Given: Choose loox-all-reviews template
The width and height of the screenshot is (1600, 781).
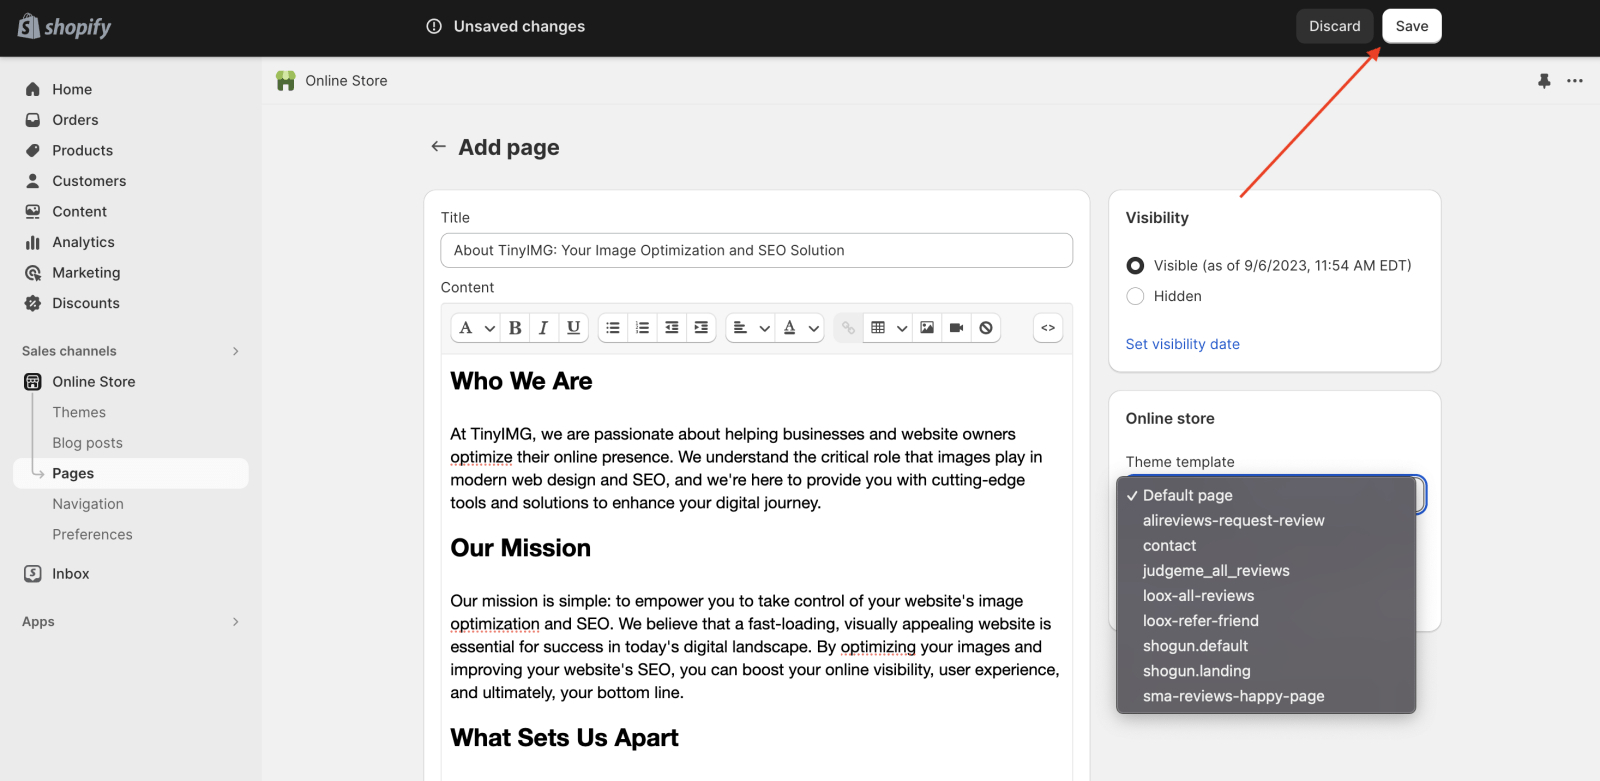Looking at the screenshot, I should tap(1266, 596).
